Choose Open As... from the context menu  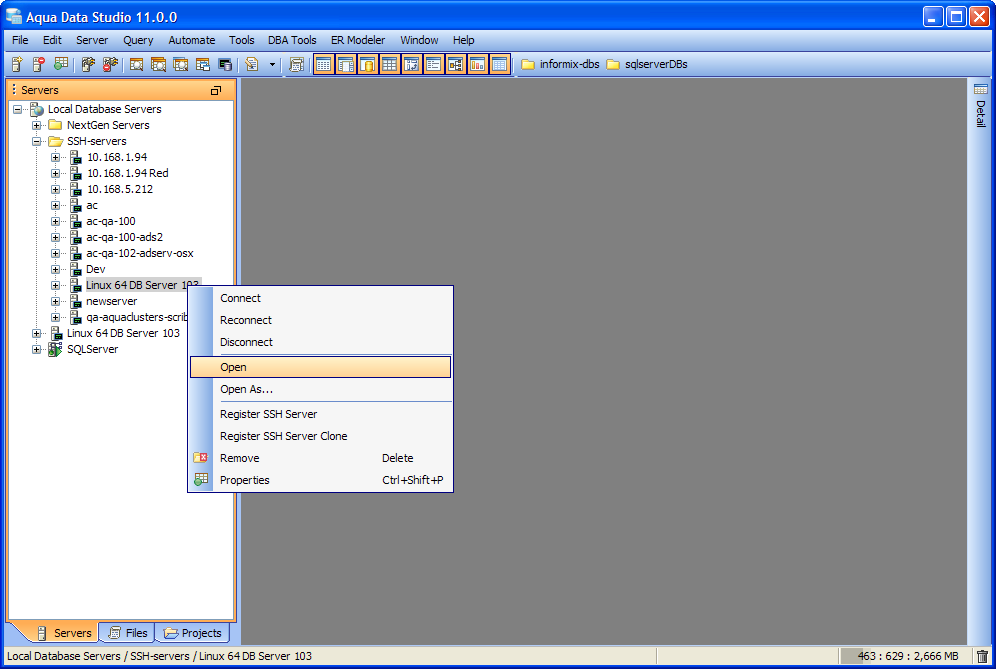click(x=320, y=389)
